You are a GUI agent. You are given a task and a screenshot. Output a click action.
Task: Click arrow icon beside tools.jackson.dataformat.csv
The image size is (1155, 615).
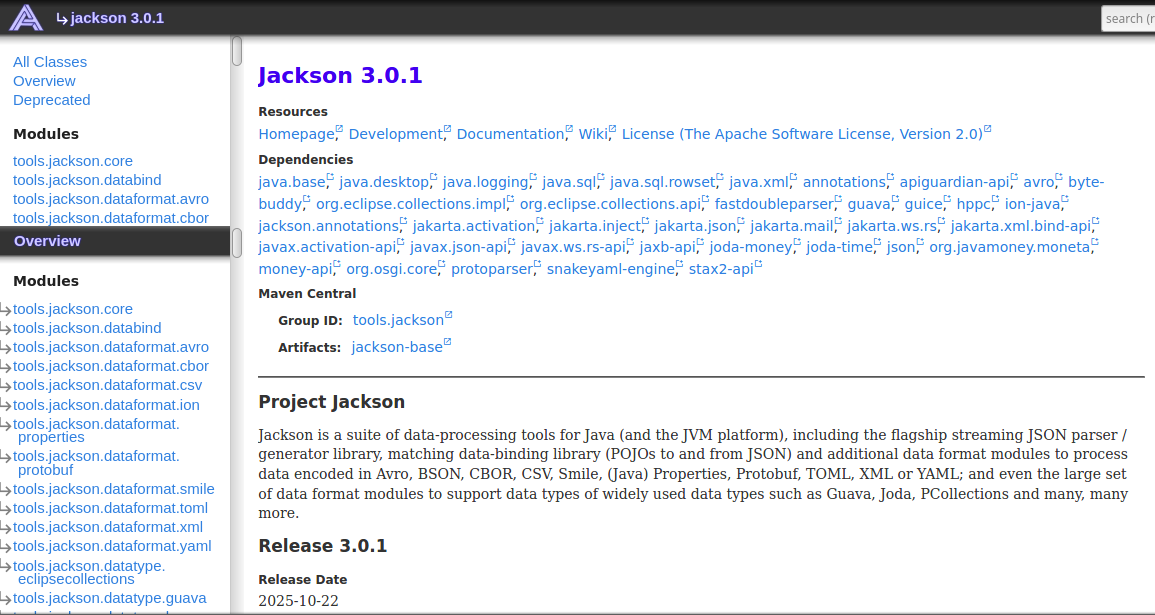(x=6, y=387)
